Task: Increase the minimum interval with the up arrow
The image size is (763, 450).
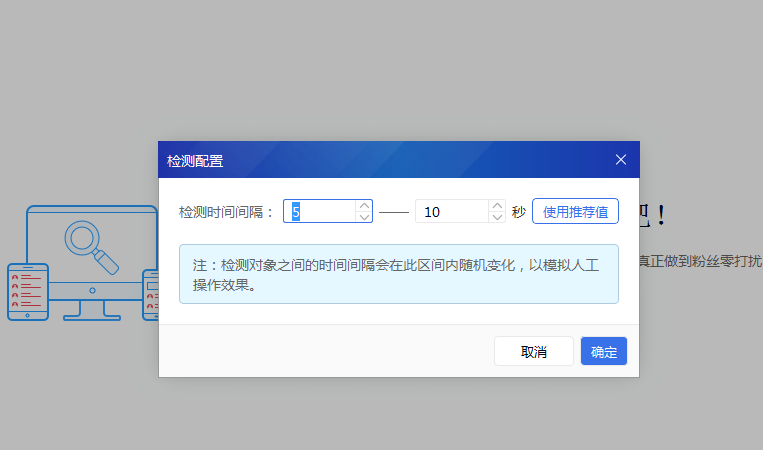Action: tap(364, 206)
